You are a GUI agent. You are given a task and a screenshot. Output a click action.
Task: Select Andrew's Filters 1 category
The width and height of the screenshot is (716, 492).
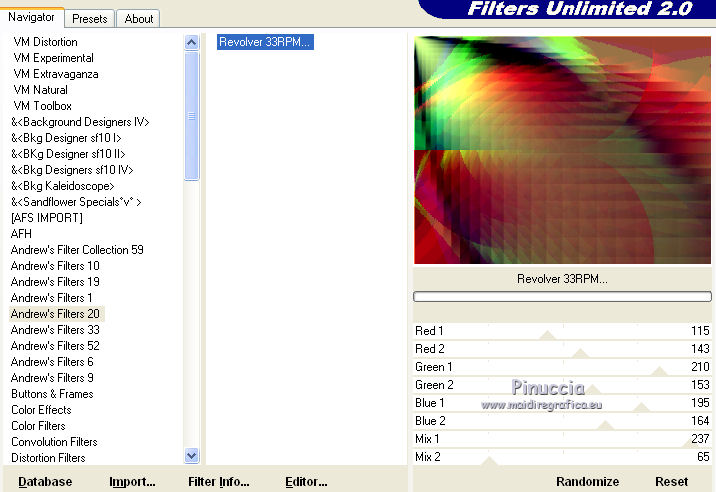51,298
